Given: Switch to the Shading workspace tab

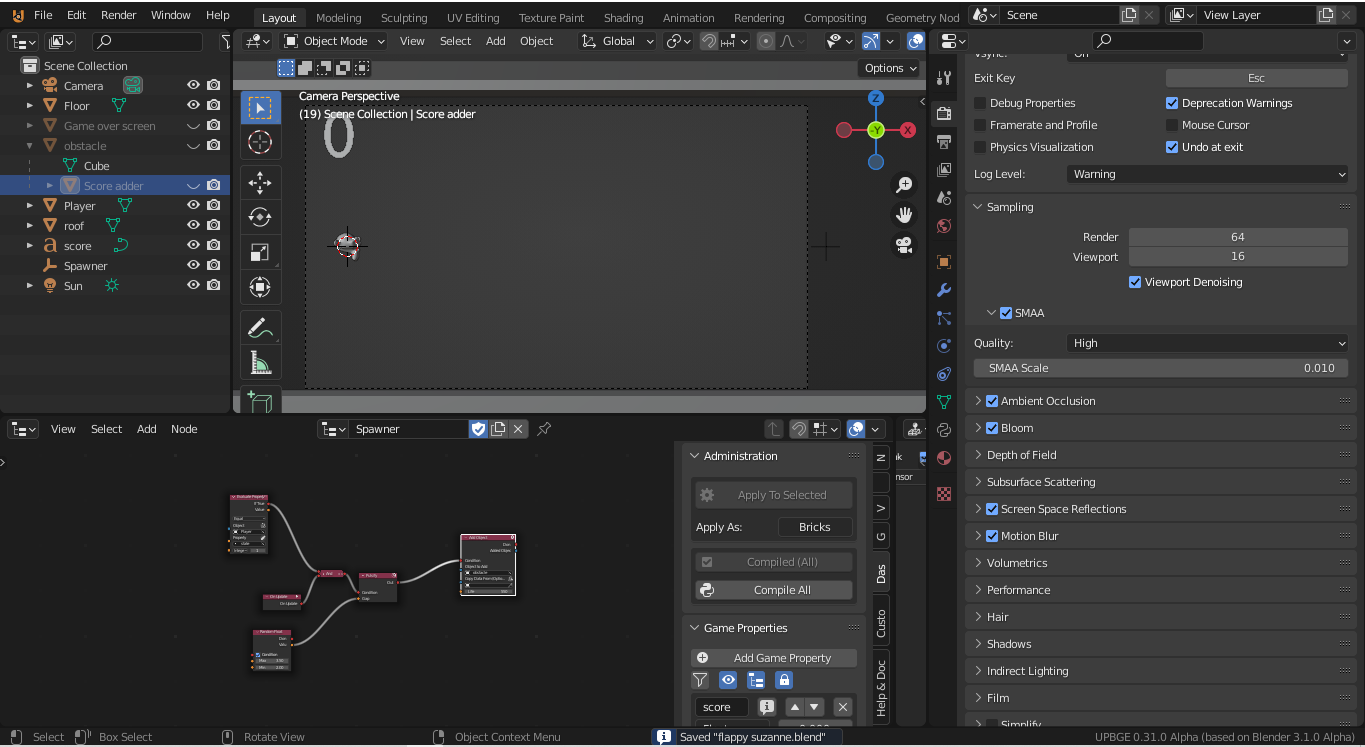Looking at the screenshot, I should point(623,16).
